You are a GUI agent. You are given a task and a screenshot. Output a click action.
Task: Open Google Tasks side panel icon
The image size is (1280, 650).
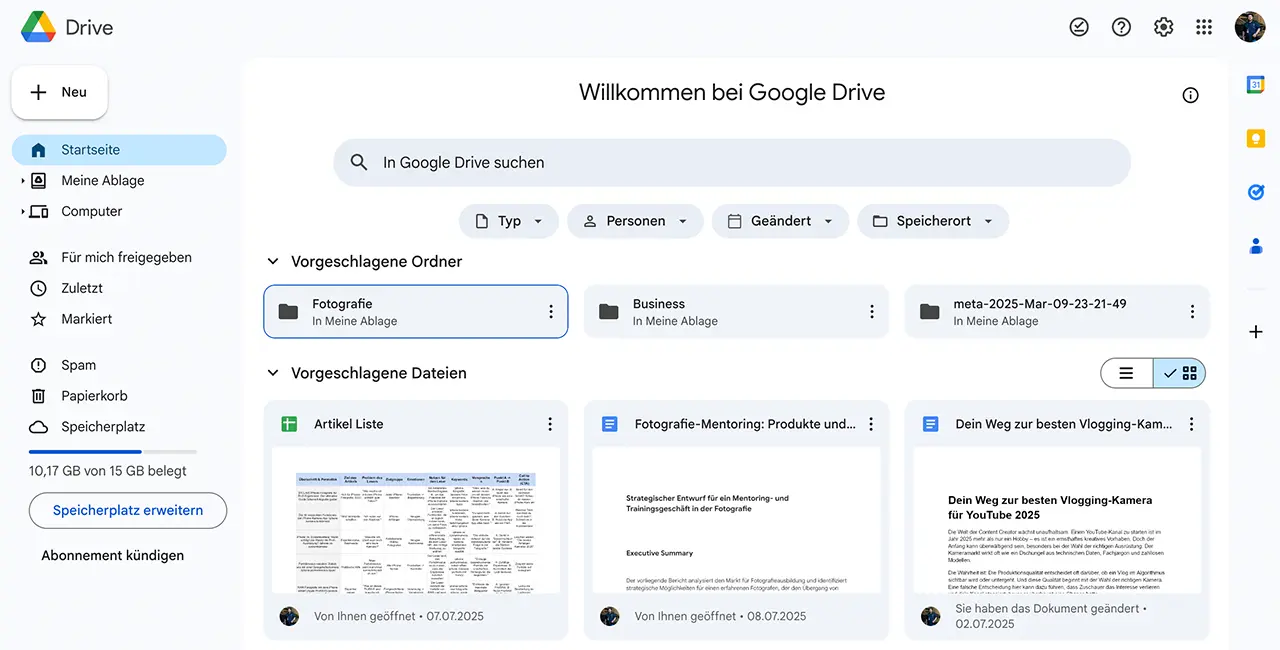point(1256,191)
